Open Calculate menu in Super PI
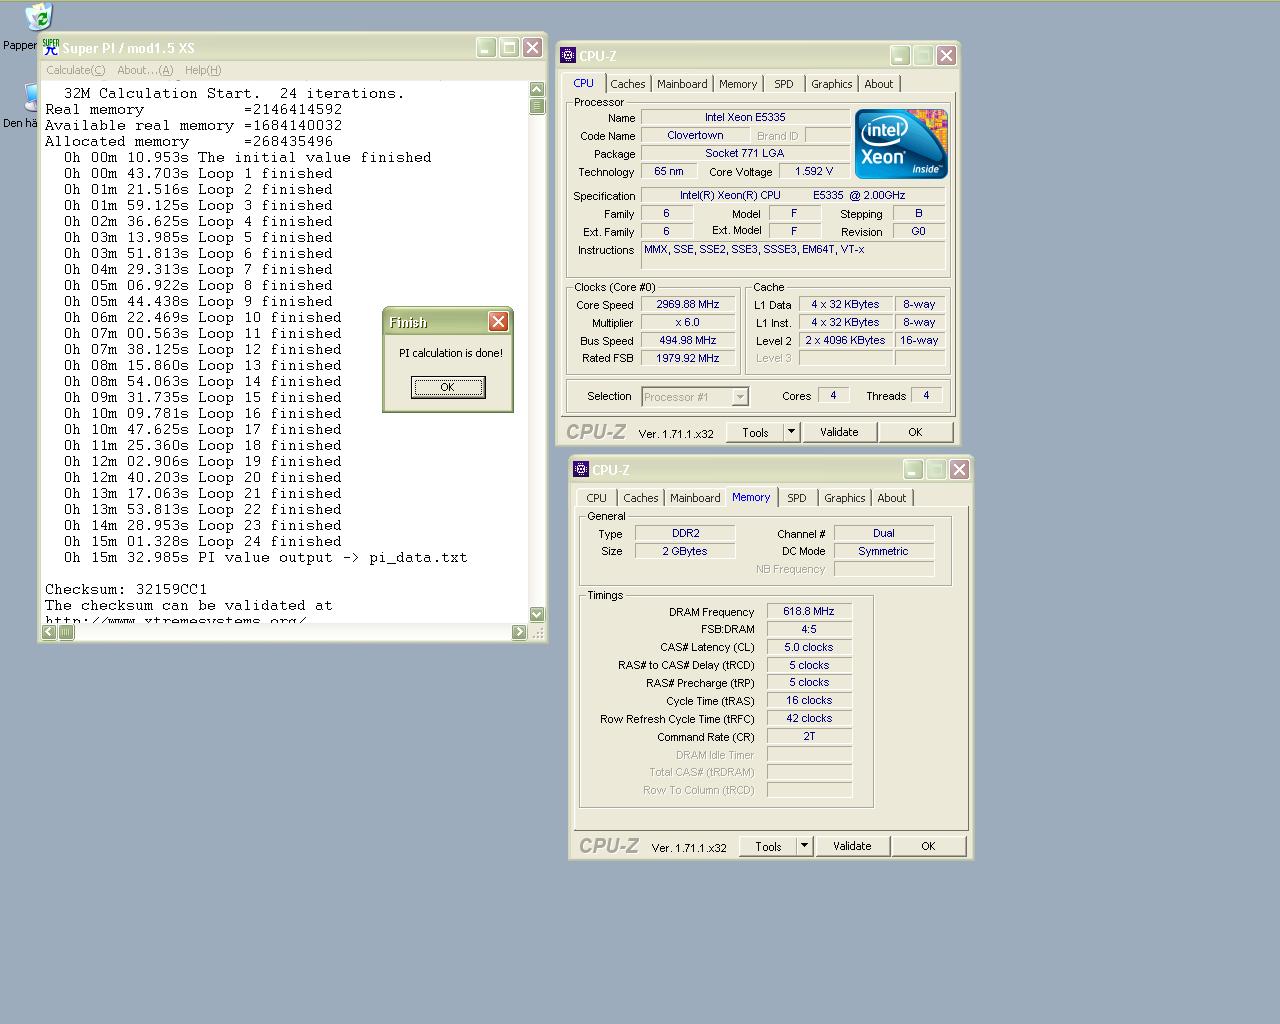 point(75,70)
